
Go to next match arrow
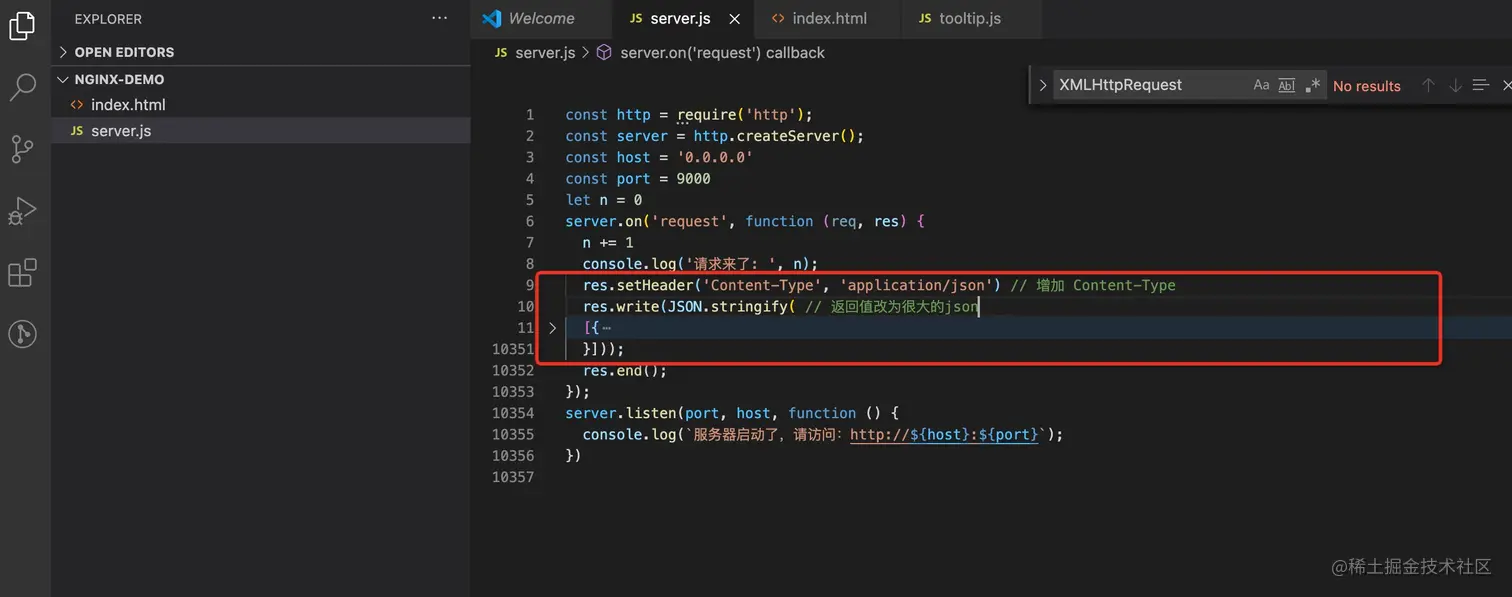[1455, 86]
